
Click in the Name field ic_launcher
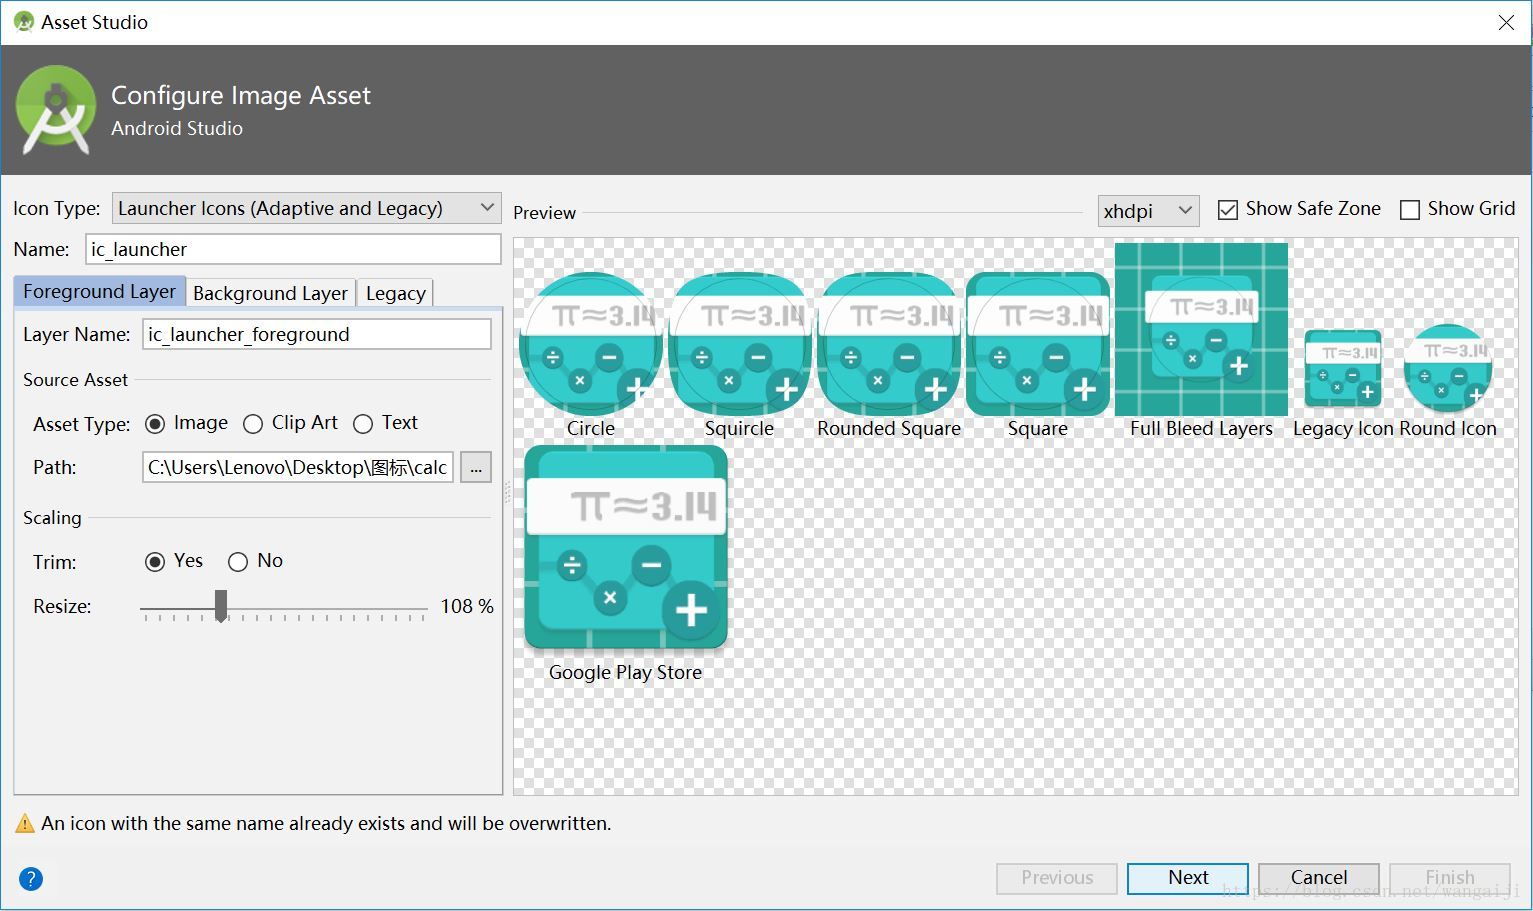293,249
